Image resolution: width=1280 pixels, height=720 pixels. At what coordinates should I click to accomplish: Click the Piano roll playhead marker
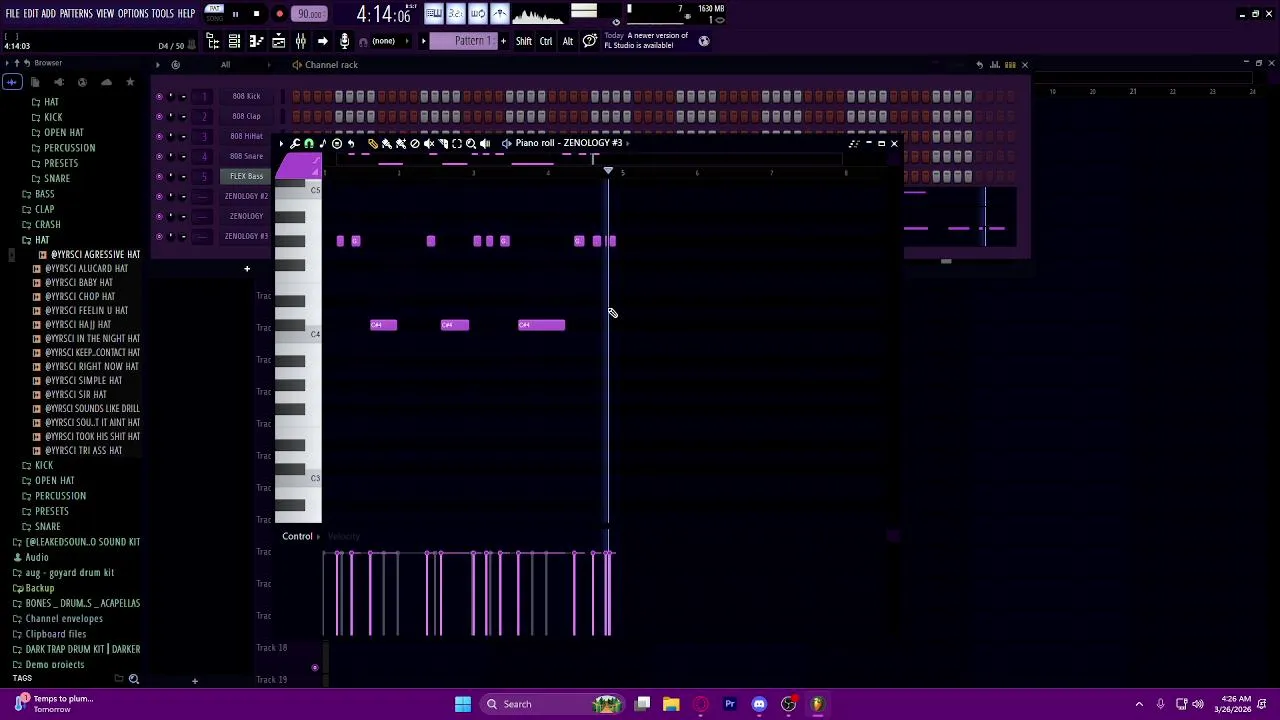[x=608, y=171]
